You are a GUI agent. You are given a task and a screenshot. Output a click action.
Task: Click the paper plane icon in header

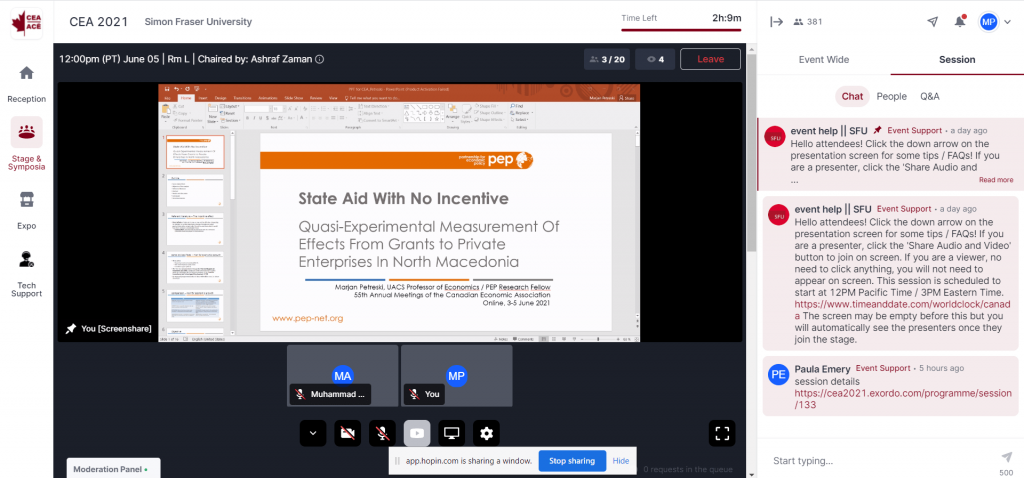click(933, 21)
